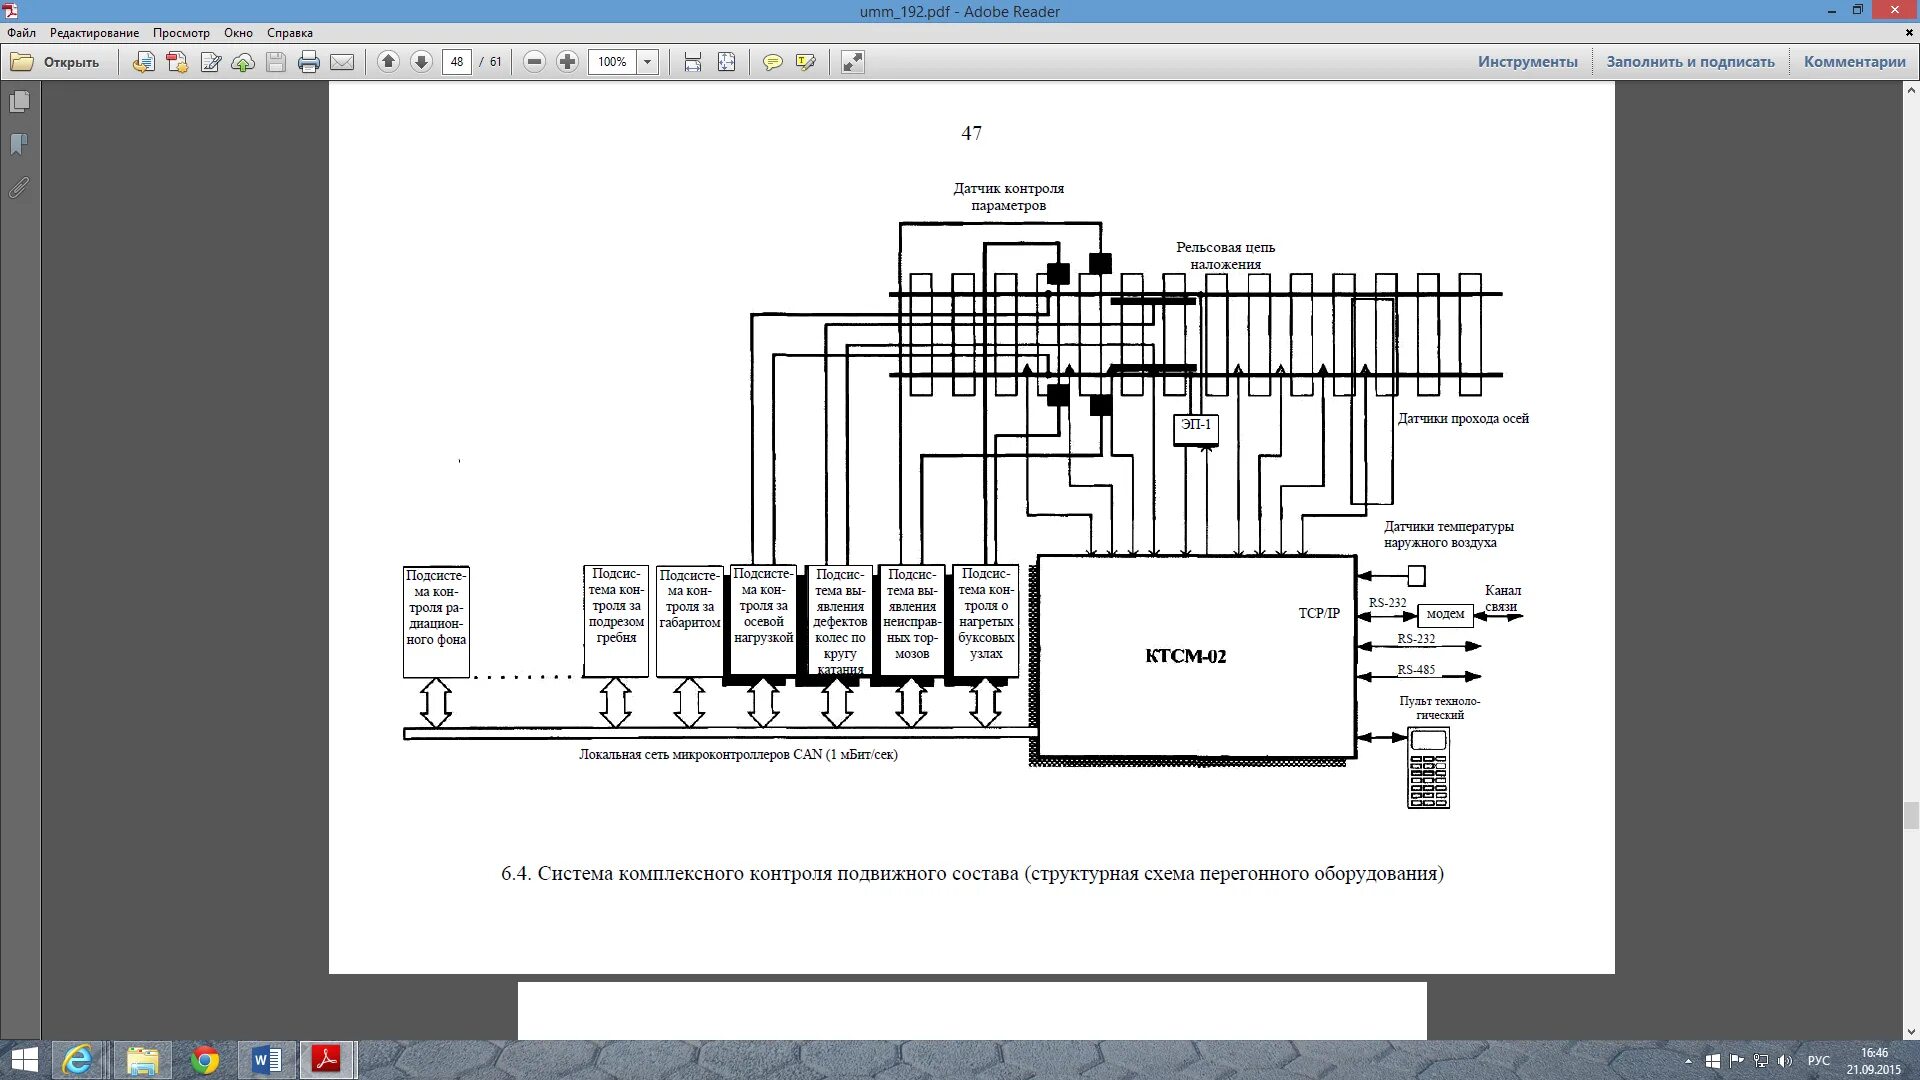This screenshot has height=1080, width=1920.
Task: Open Page Thumbnails panel in sidebar
Action: (x=19, y=102)
